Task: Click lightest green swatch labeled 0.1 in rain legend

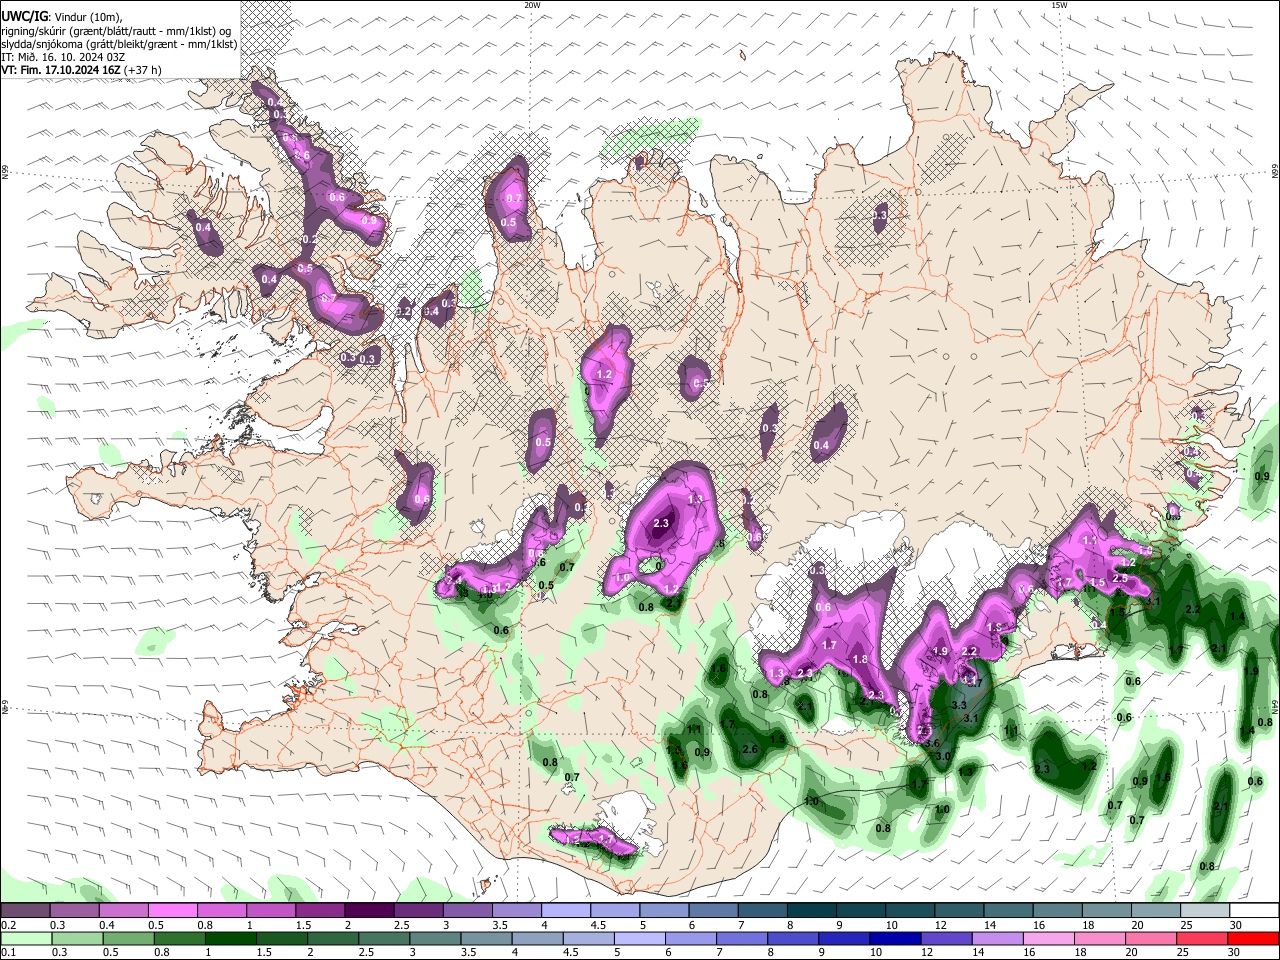Action: pos(25,938)
